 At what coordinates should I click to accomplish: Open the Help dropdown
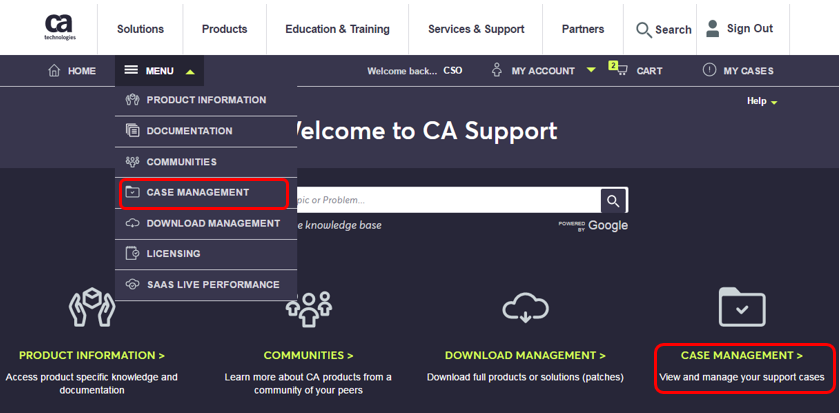pos(762,101)
